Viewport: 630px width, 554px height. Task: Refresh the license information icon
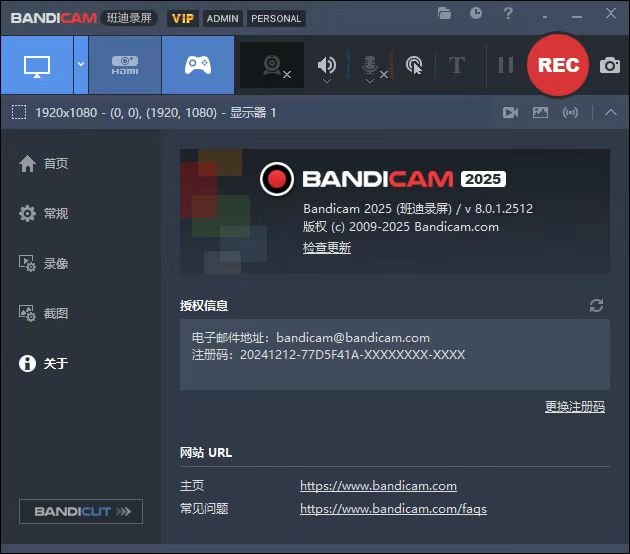(597, 305)
